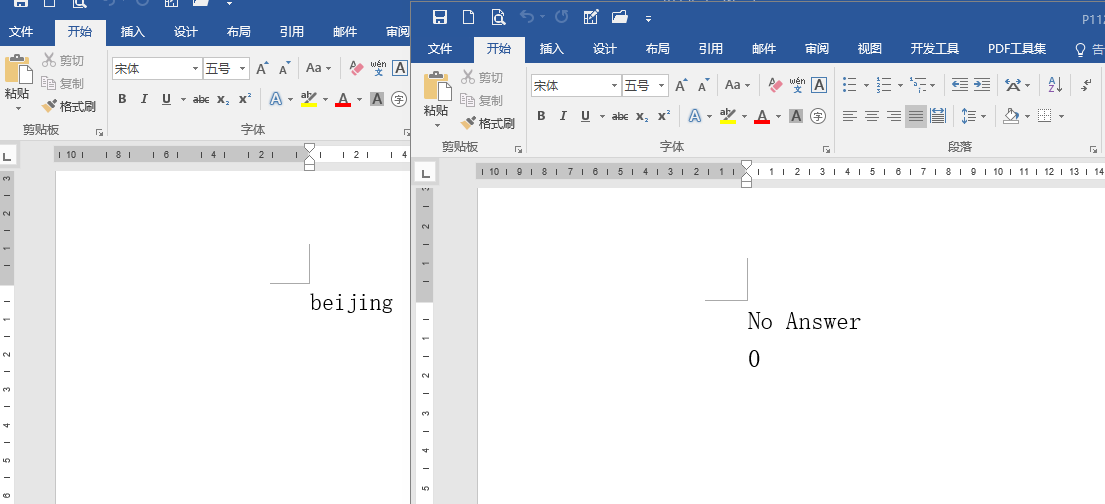Click the sort icon in the paragraph group
The height and width of the screenshot is (504, 1105).
point(1055,85)
